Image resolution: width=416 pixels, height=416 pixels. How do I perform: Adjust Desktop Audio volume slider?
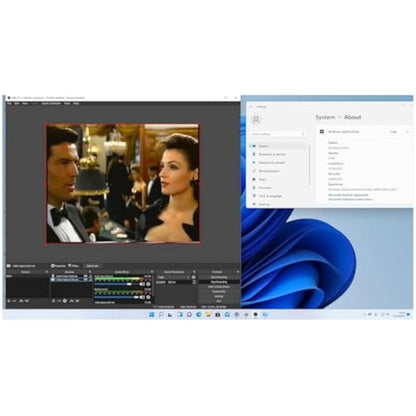pos(116,297)
